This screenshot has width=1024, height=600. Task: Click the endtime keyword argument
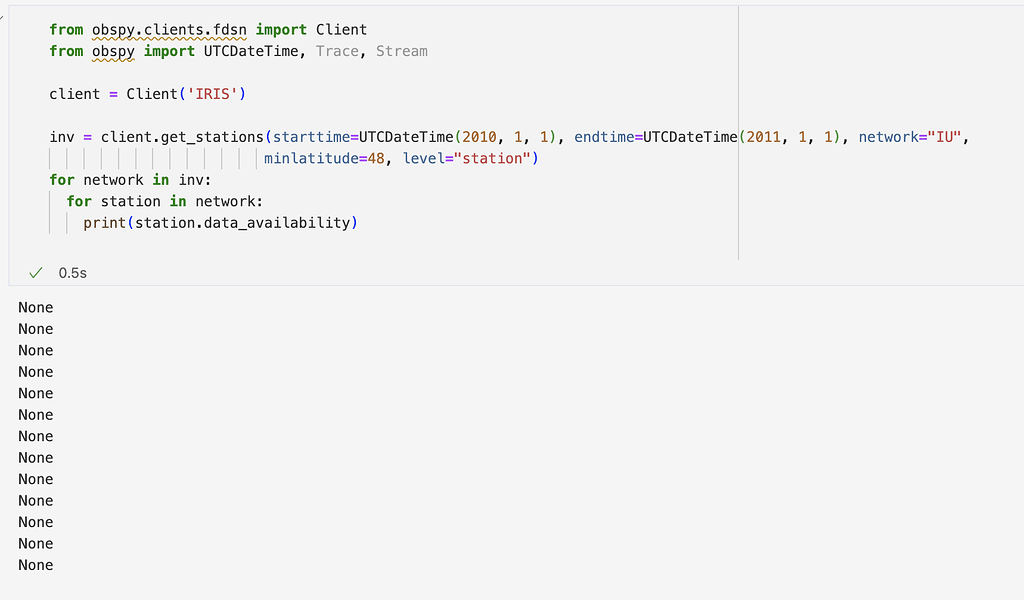point(604,137)
